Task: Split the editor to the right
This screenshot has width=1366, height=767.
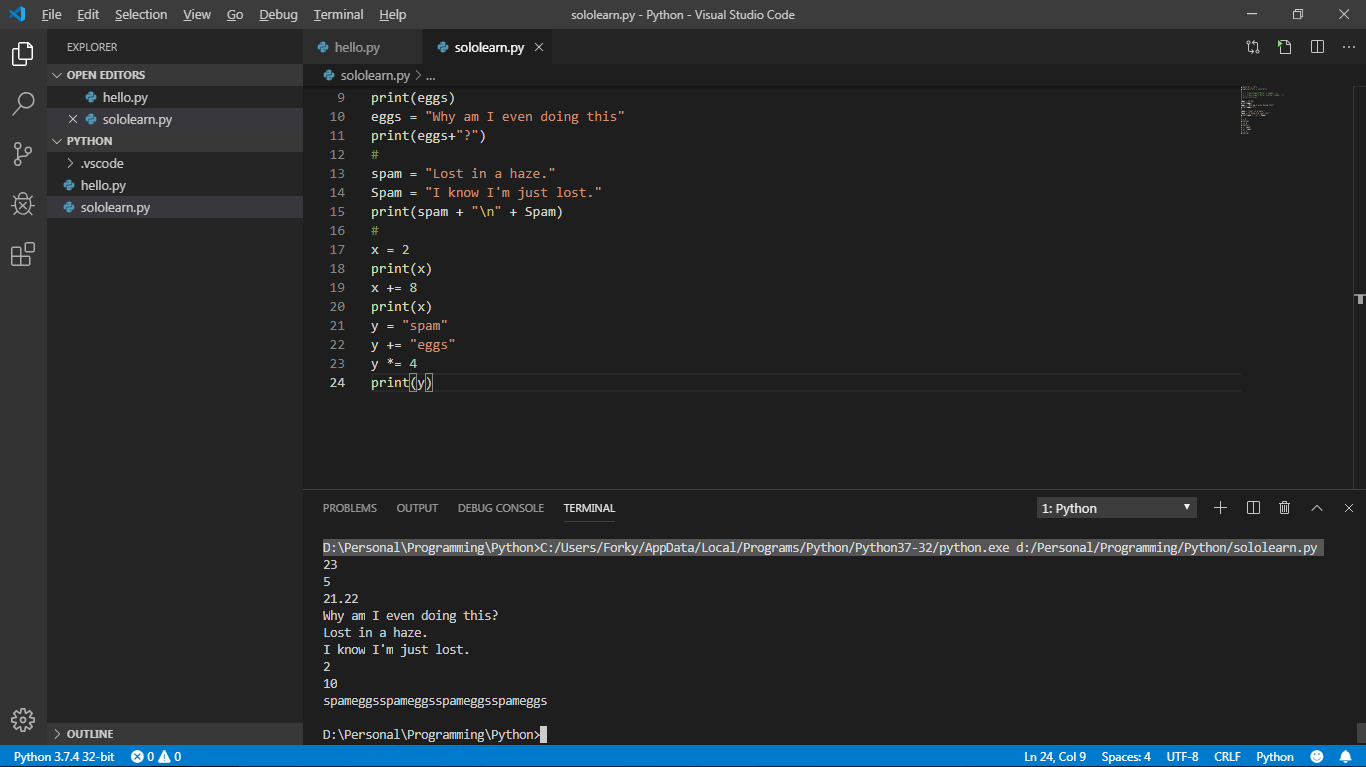Action: click(1317, 47)
